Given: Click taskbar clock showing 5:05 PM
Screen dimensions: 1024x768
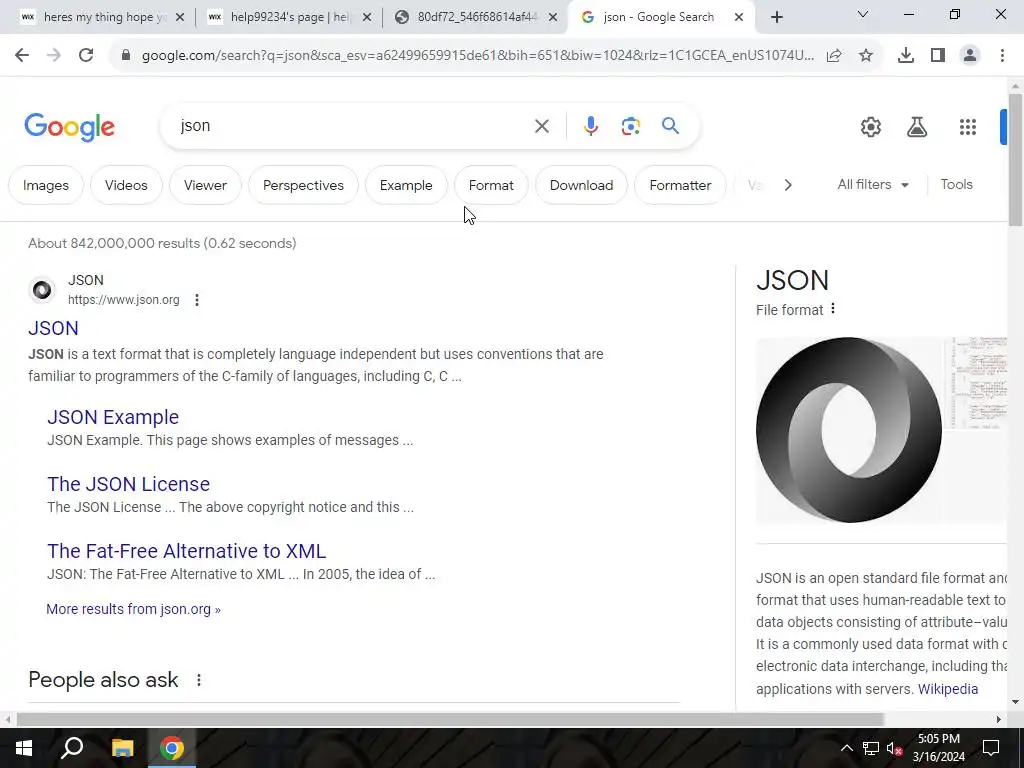Looking at the screenshot, I should [938, 748].
